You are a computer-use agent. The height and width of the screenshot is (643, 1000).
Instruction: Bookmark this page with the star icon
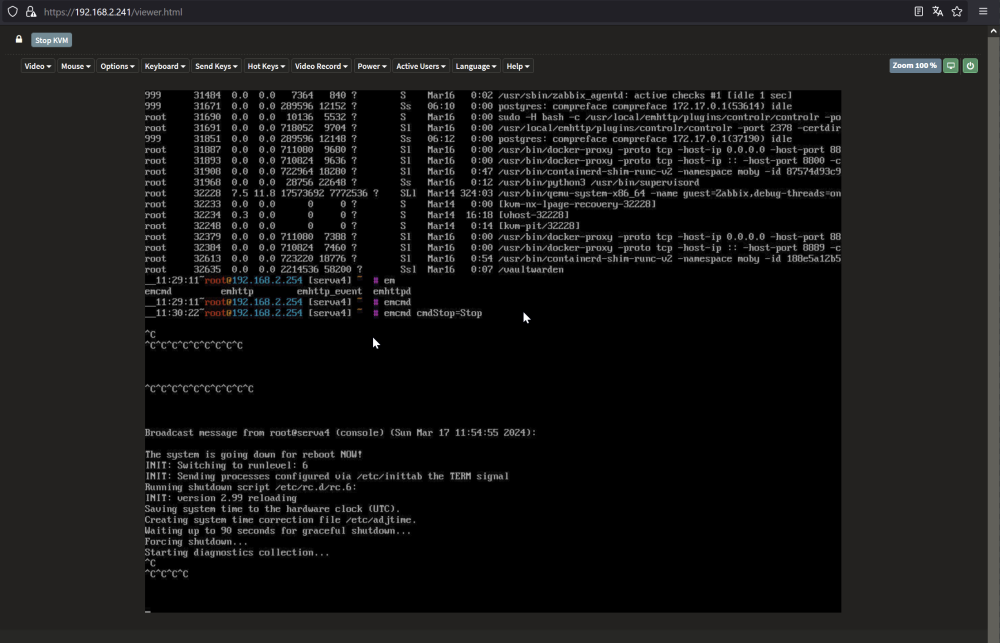[x=957, y=11]
